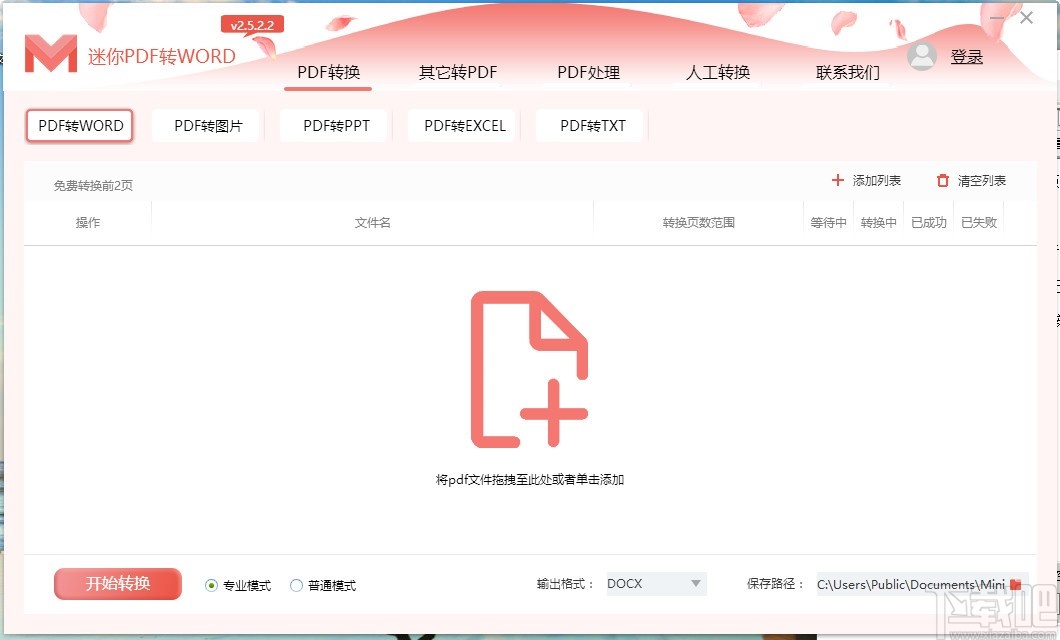The height and width of the screenshot is (640, 1060).
Task: Click the 操作 column header
Action: [88, 222]
